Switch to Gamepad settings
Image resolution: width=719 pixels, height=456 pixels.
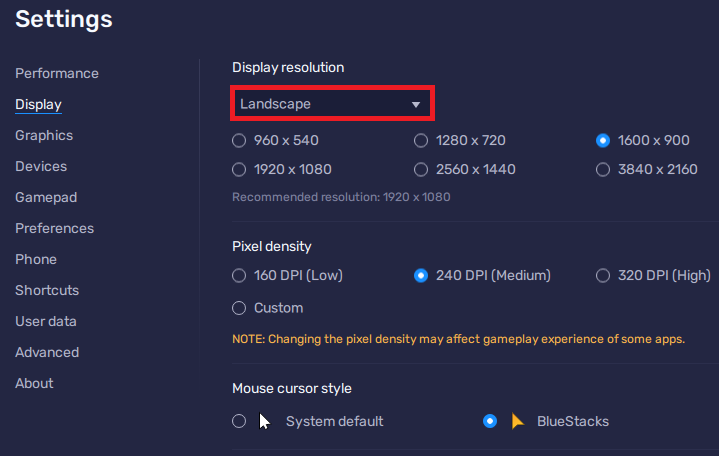46,197
